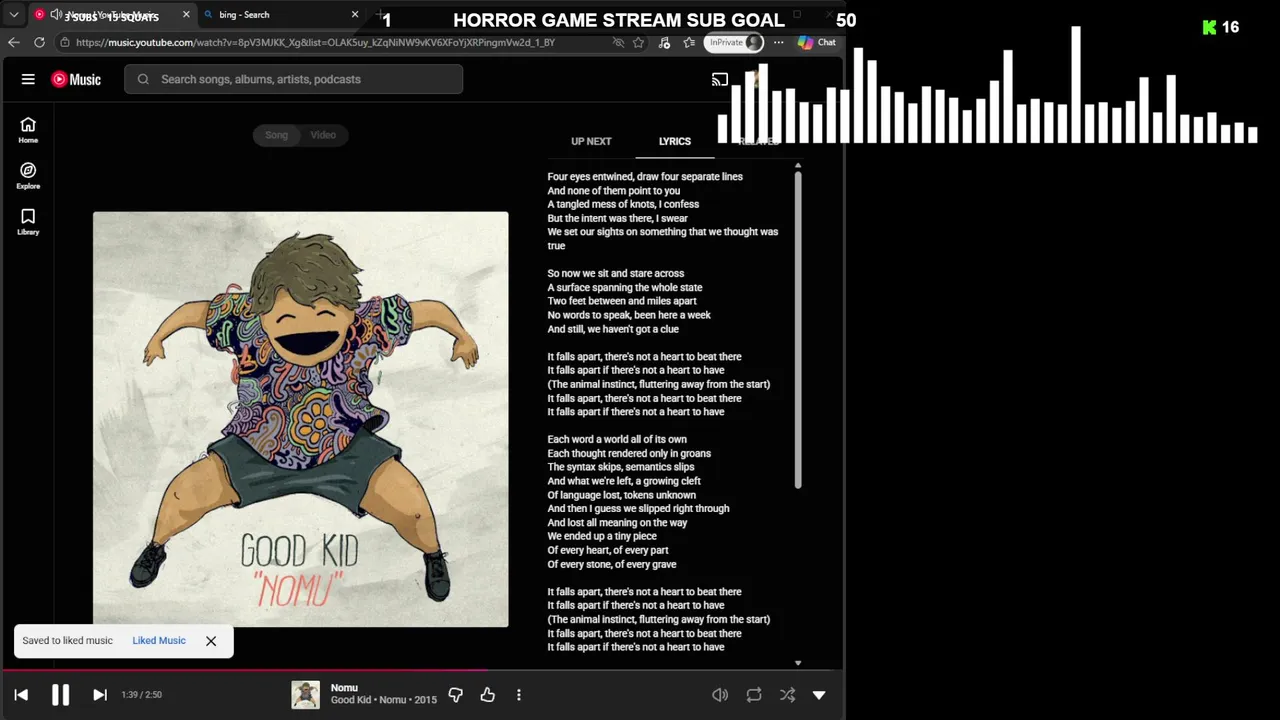
Task: Go to Home in the sidebar
Action: 28,129
